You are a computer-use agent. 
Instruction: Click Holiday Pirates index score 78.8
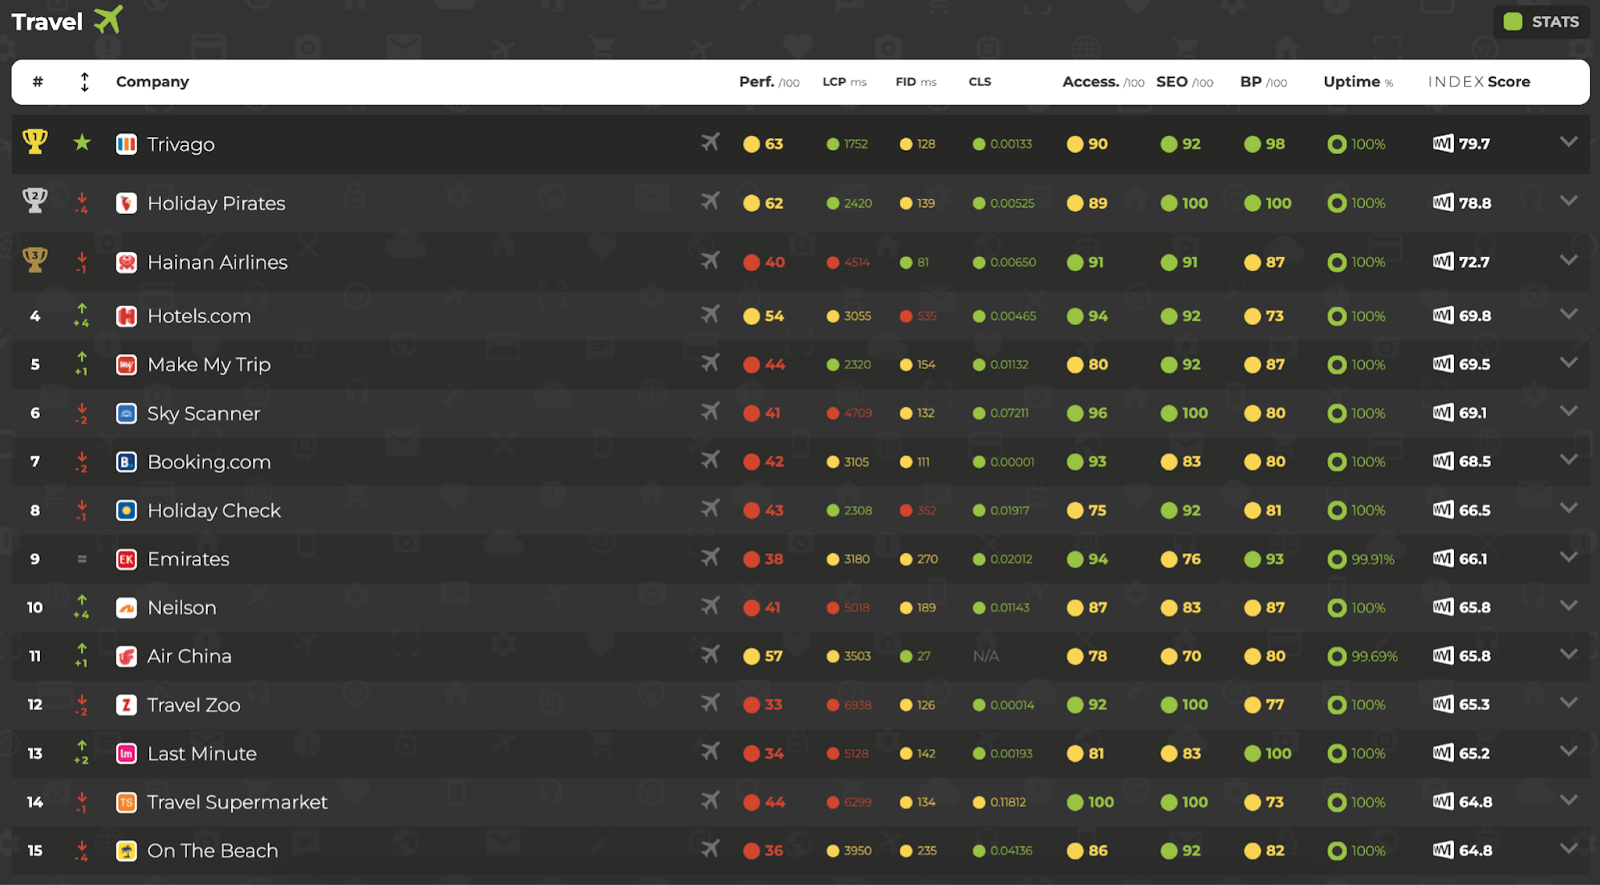(1475, 203)
